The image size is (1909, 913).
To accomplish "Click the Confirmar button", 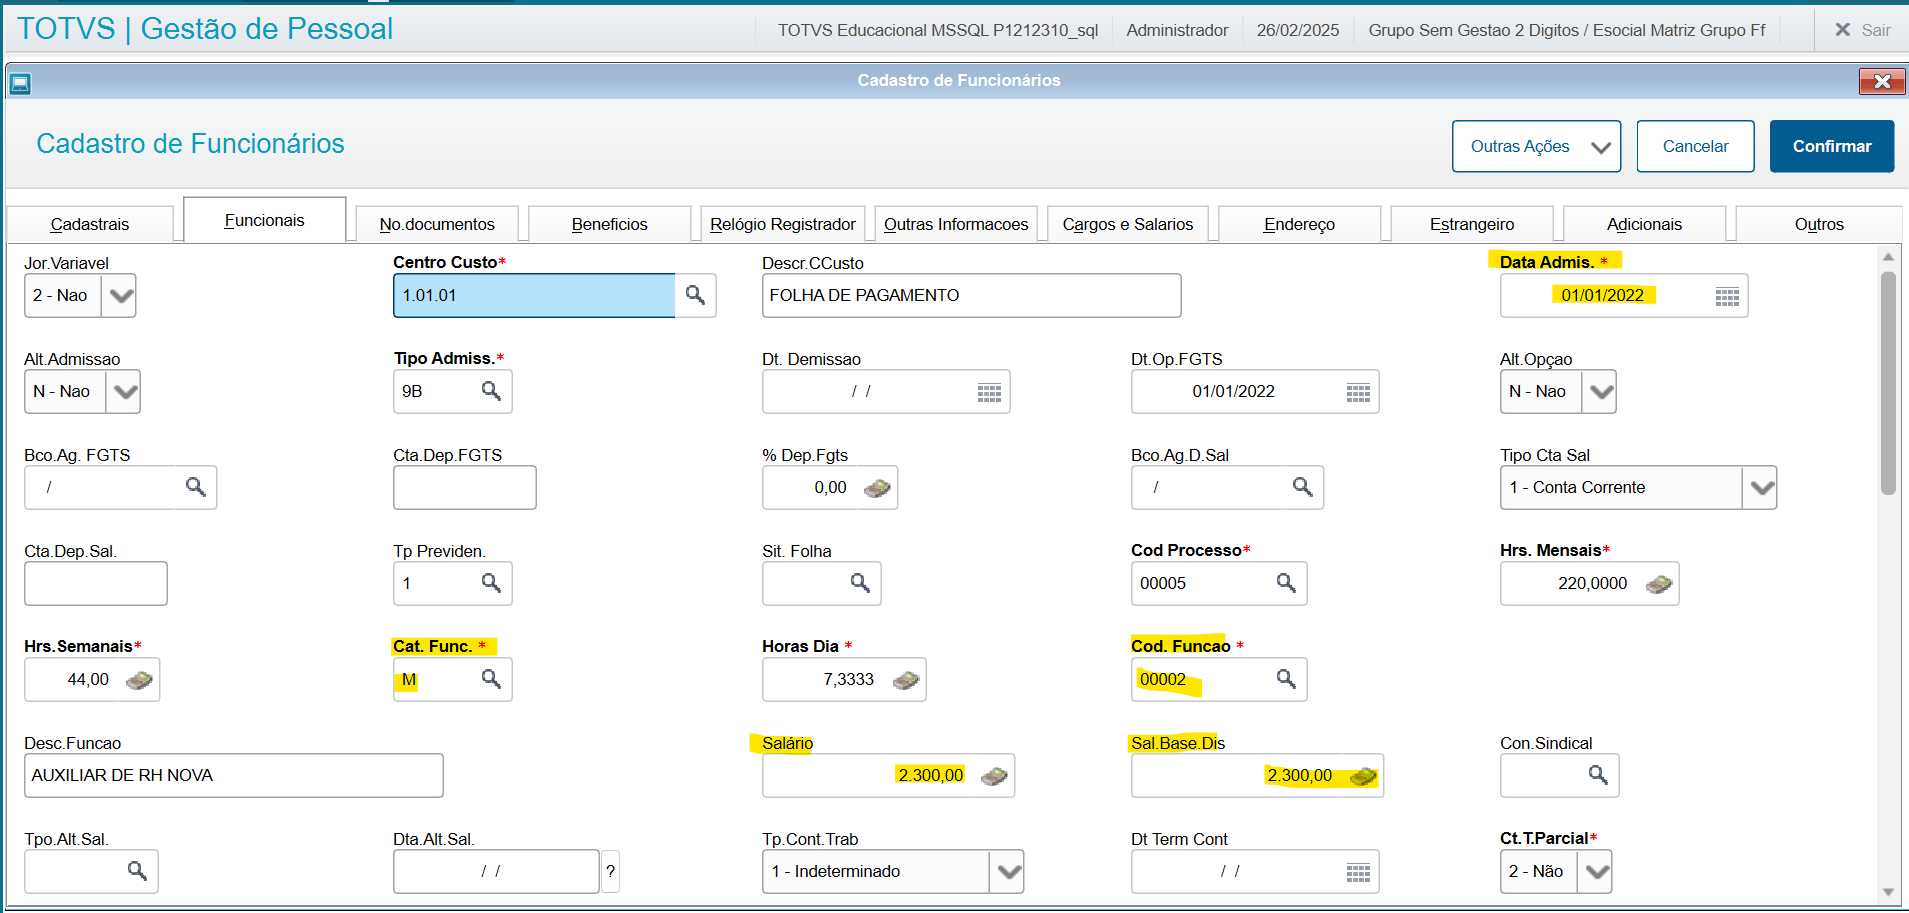I will 1831,146.
